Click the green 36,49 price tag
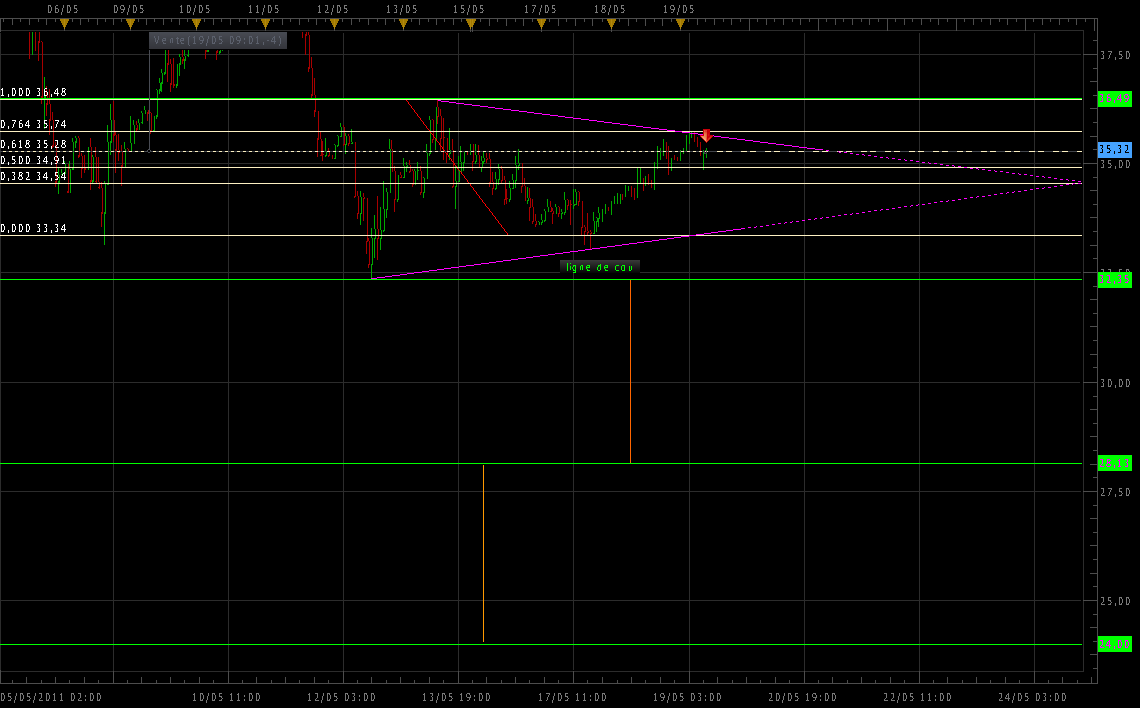1140x708 pixels. click(x=1114, y=98)
